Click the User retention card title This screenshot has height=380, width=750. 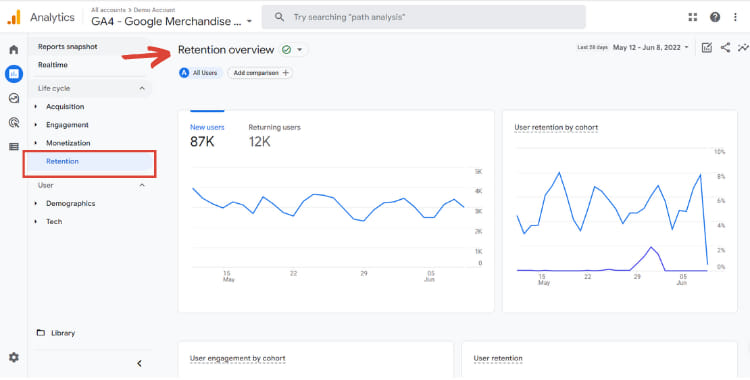498,358
